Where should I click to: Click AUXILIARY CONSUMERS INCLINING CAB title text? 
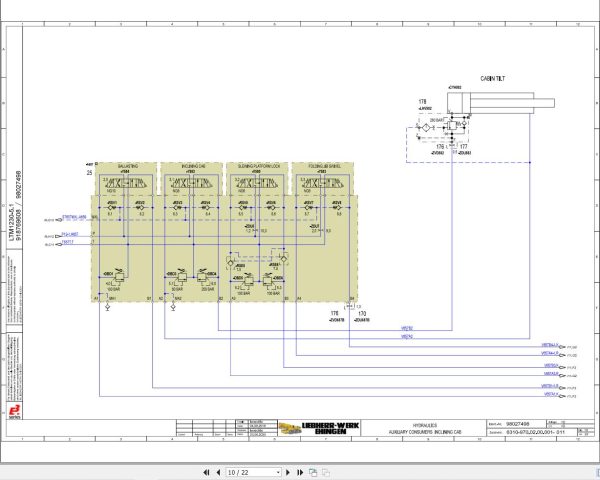[425, 432]
